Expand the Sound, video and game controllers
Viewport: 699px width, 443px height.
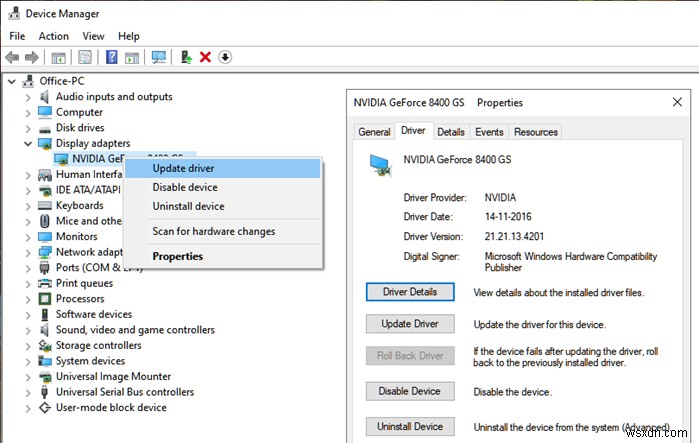pyautogui.click(x=28, y=330)
